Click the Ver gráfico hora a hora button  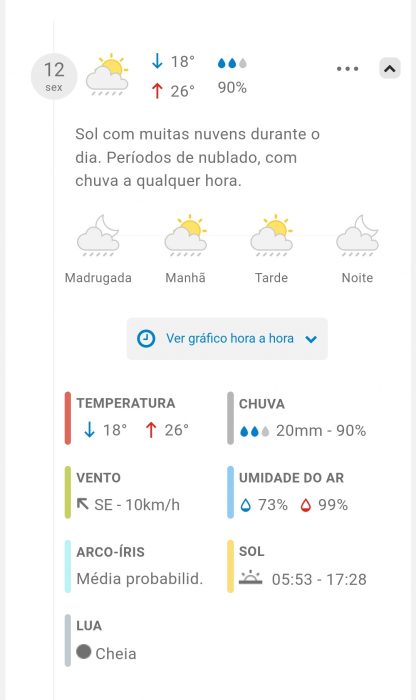tap(227, 339)
